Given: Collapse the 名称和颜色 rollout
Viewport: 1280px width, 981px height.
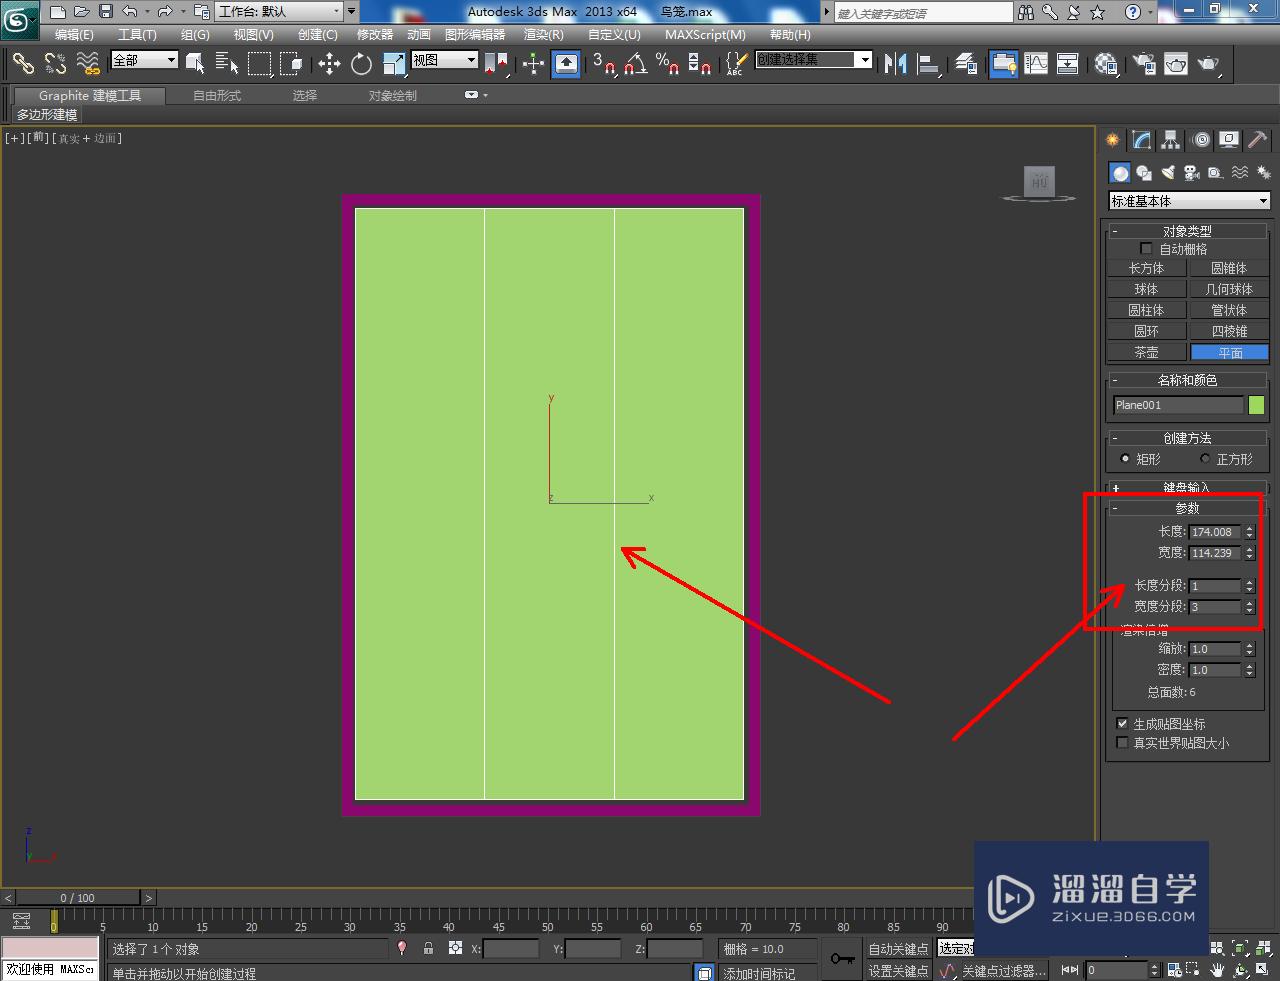Looking at the screenshot, I should pyautogui.click(x=1187, y=380).
